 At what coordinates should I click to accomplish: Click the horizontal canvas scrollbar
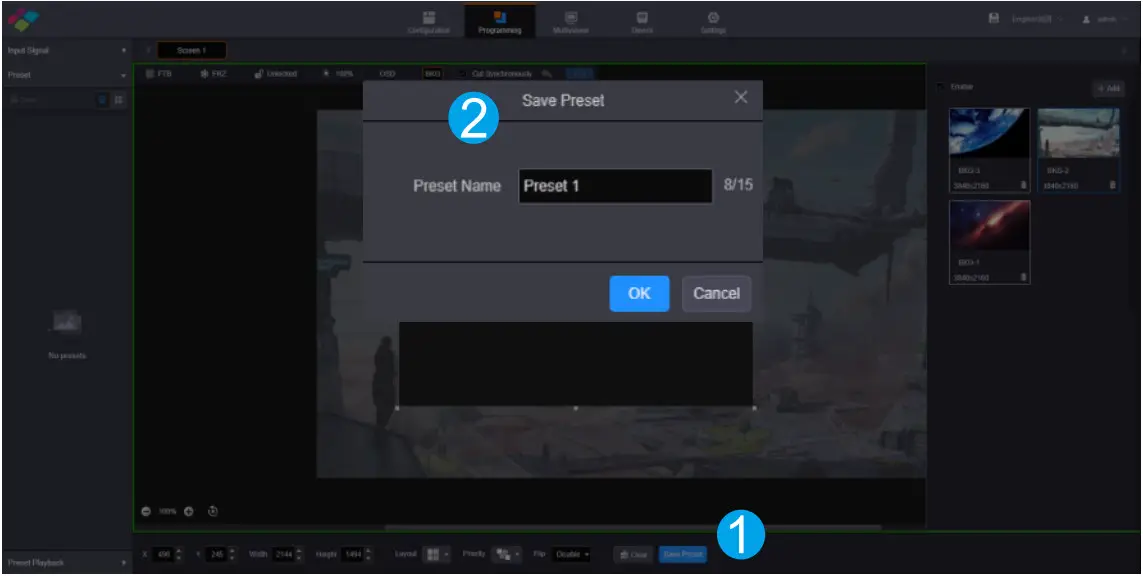tap(633, 527)
